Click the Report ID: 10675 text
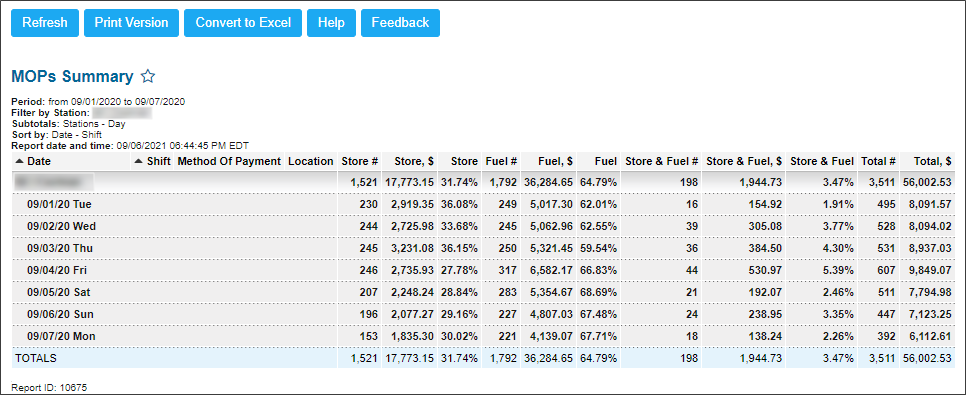 pos(49,388)
